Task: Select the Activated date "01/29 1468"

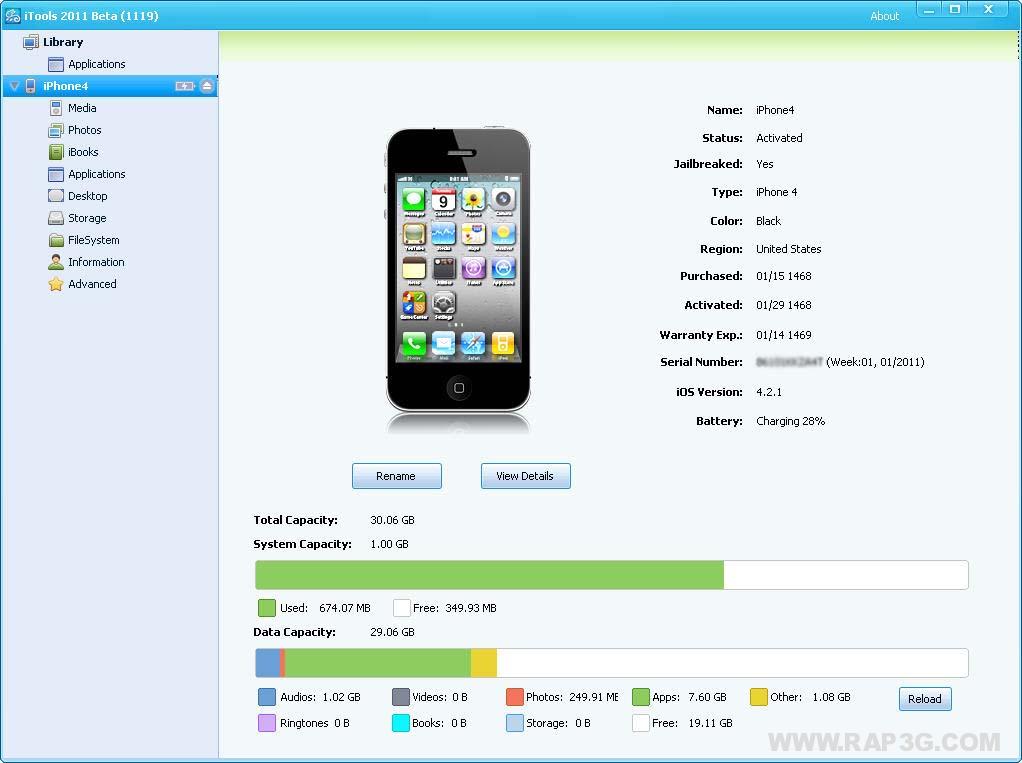Action: coord(783,305)
